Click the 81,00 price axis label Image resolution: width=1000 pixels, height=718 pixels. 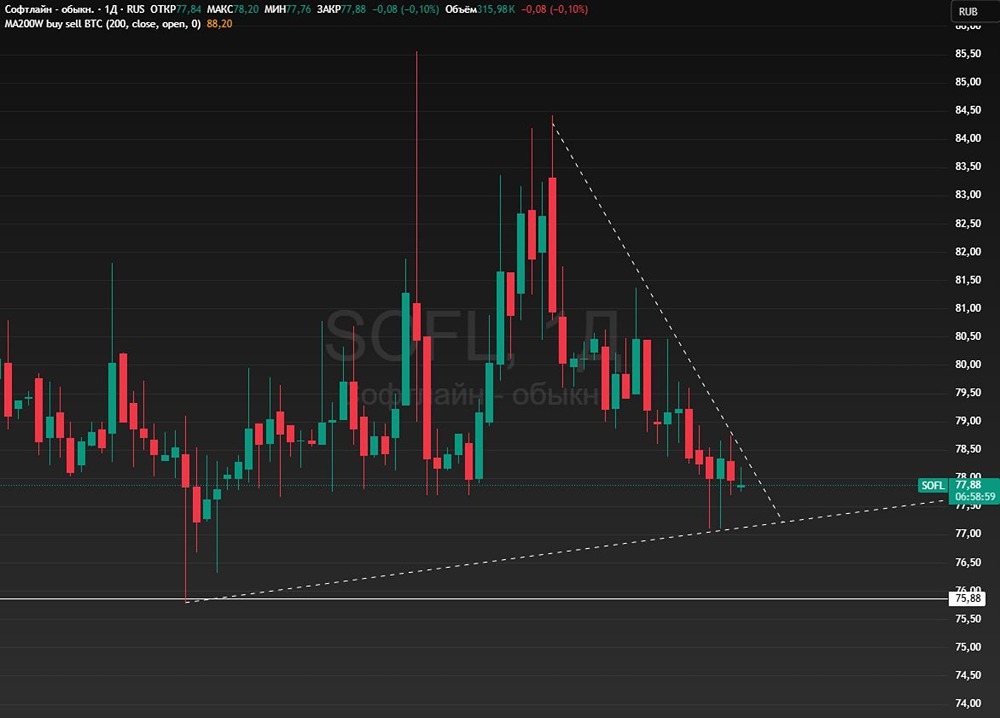point(968,308)
